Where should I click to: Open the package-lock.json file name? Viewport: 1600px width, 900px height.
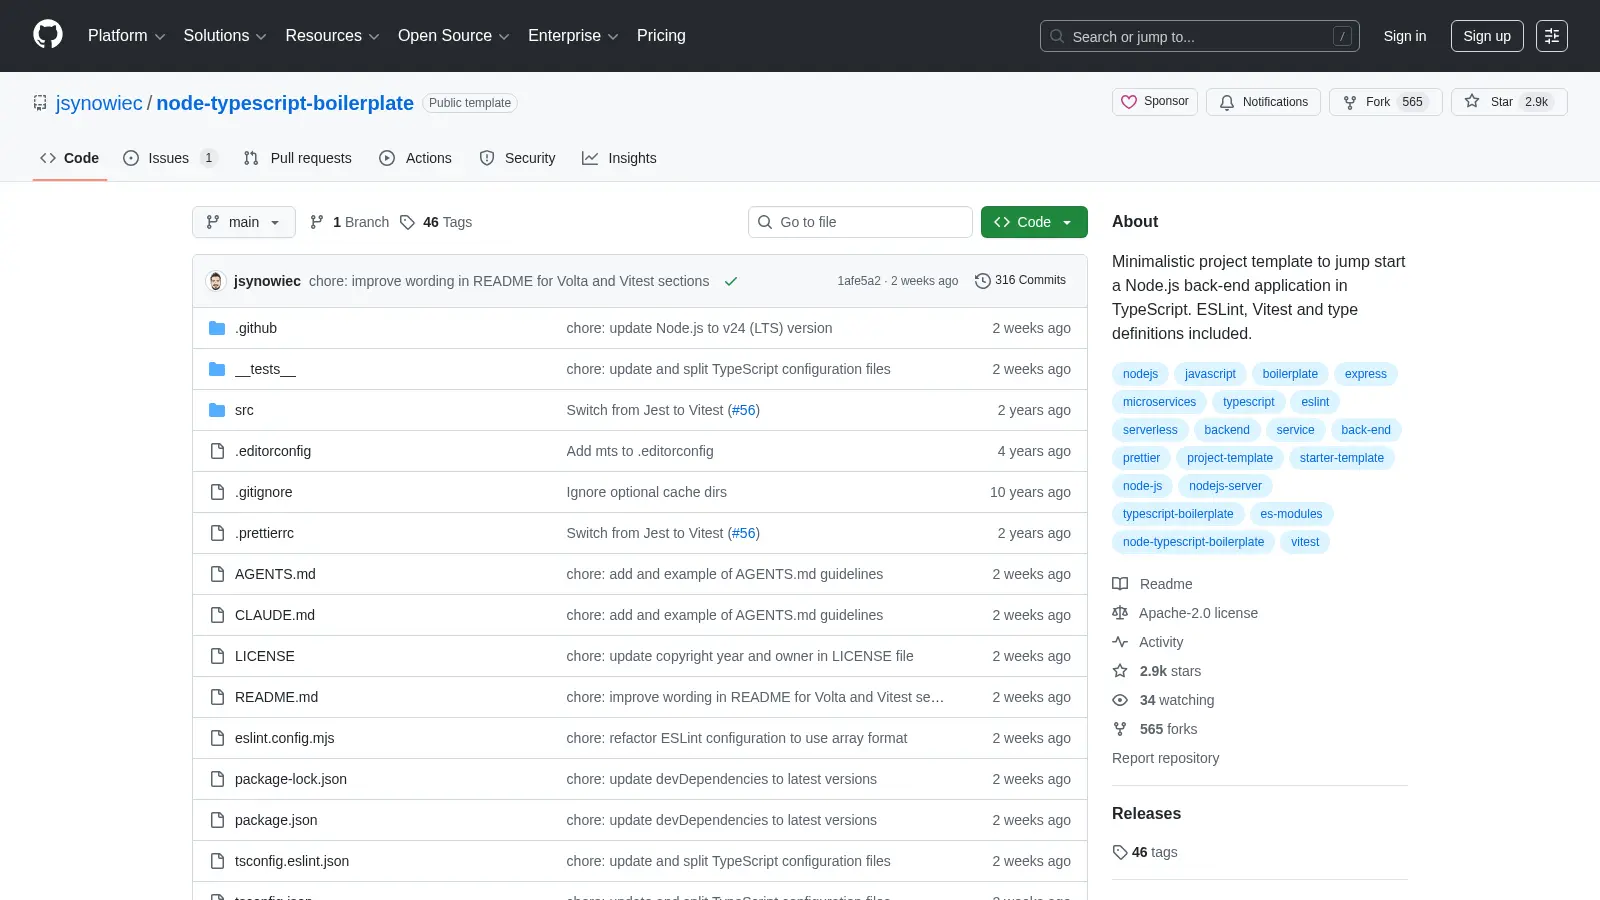point(291,779)
